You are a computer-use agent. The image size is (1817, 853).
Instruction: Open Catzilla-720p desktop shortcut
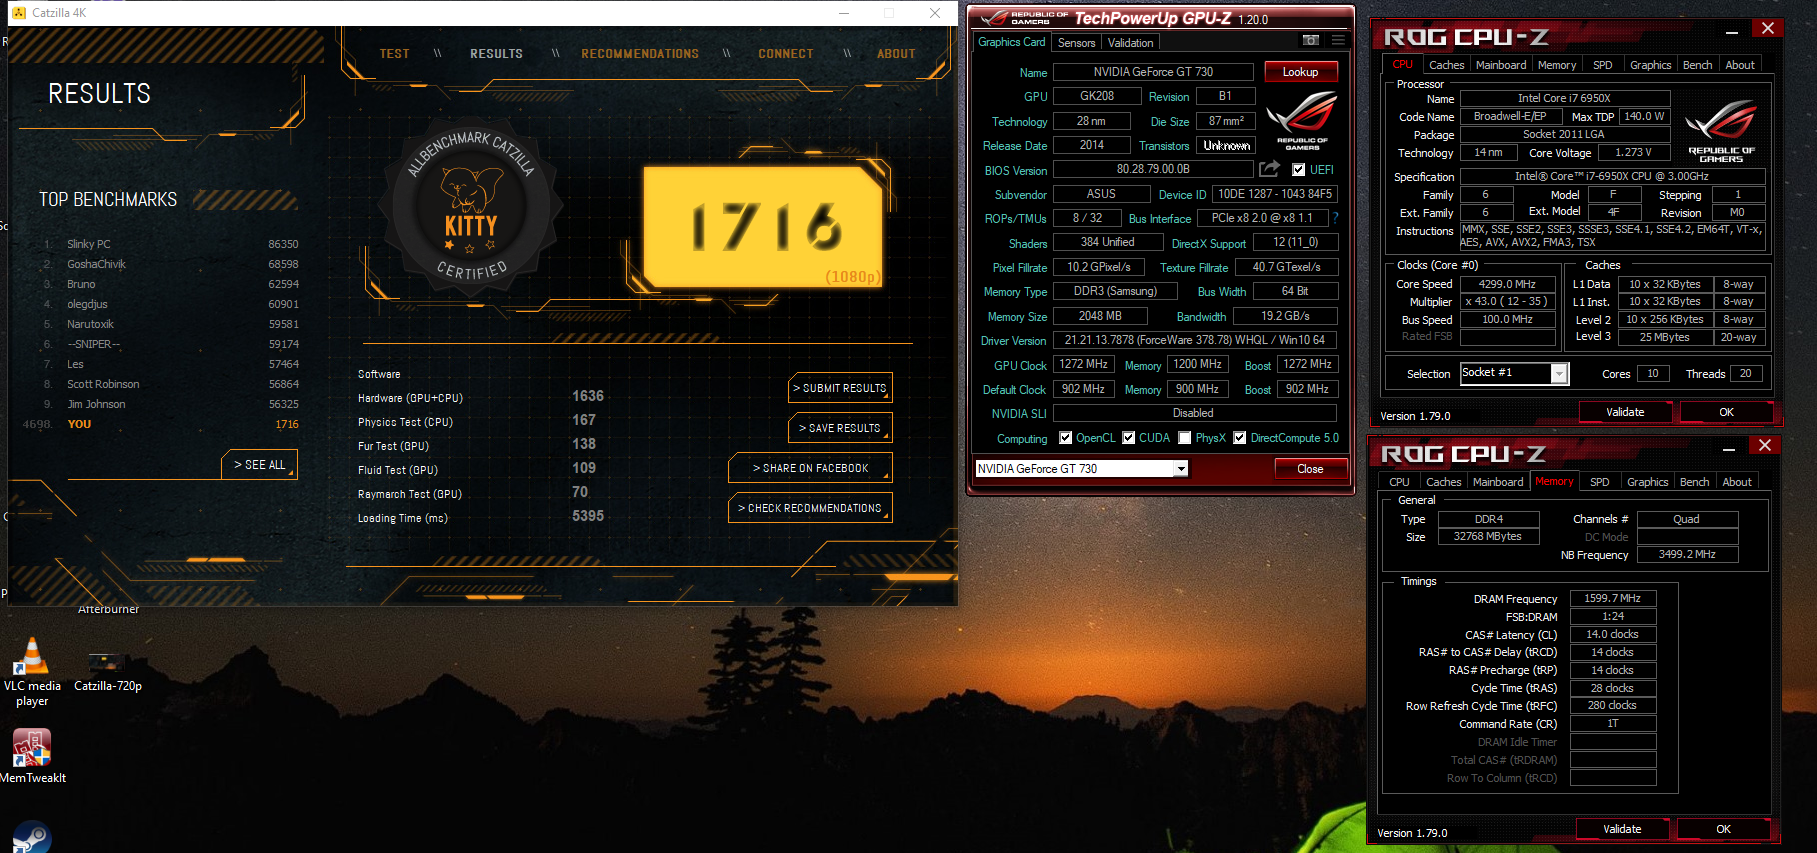click(107, 672)
